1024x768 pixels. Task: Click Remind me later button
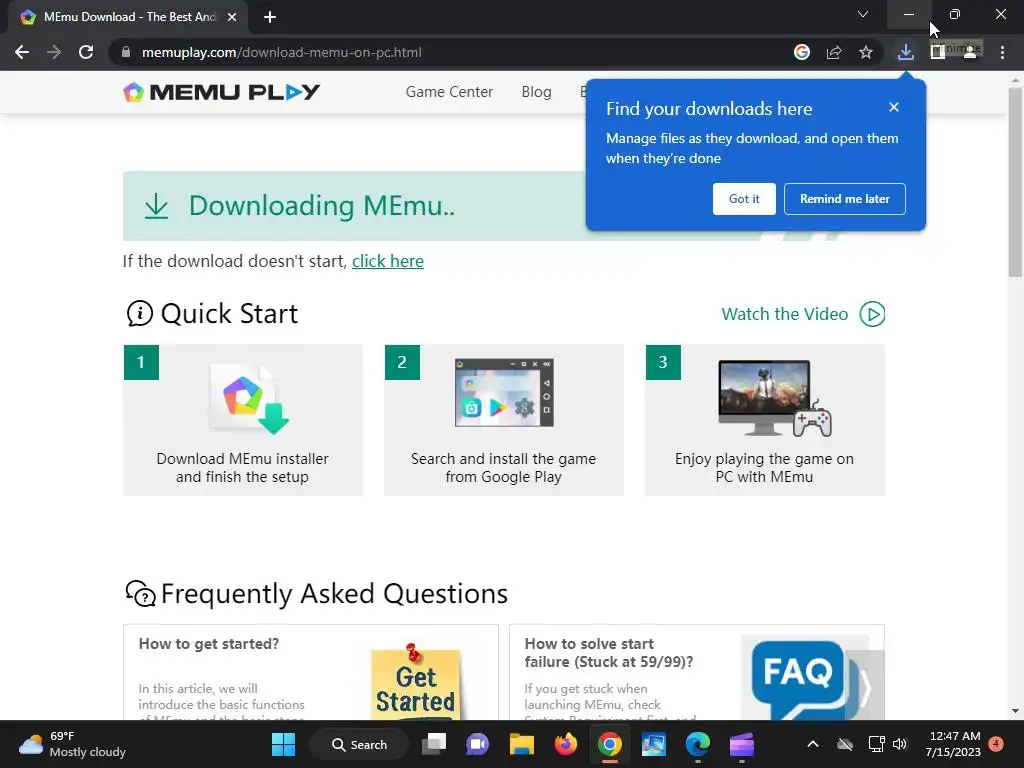[844, 199]
